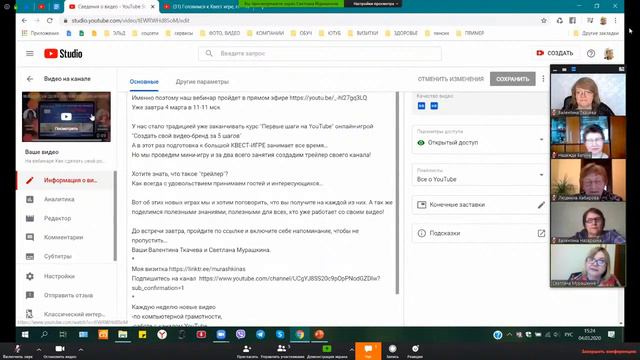Click Пригласить in the Zoom toolbar

(x=247, y=351)
